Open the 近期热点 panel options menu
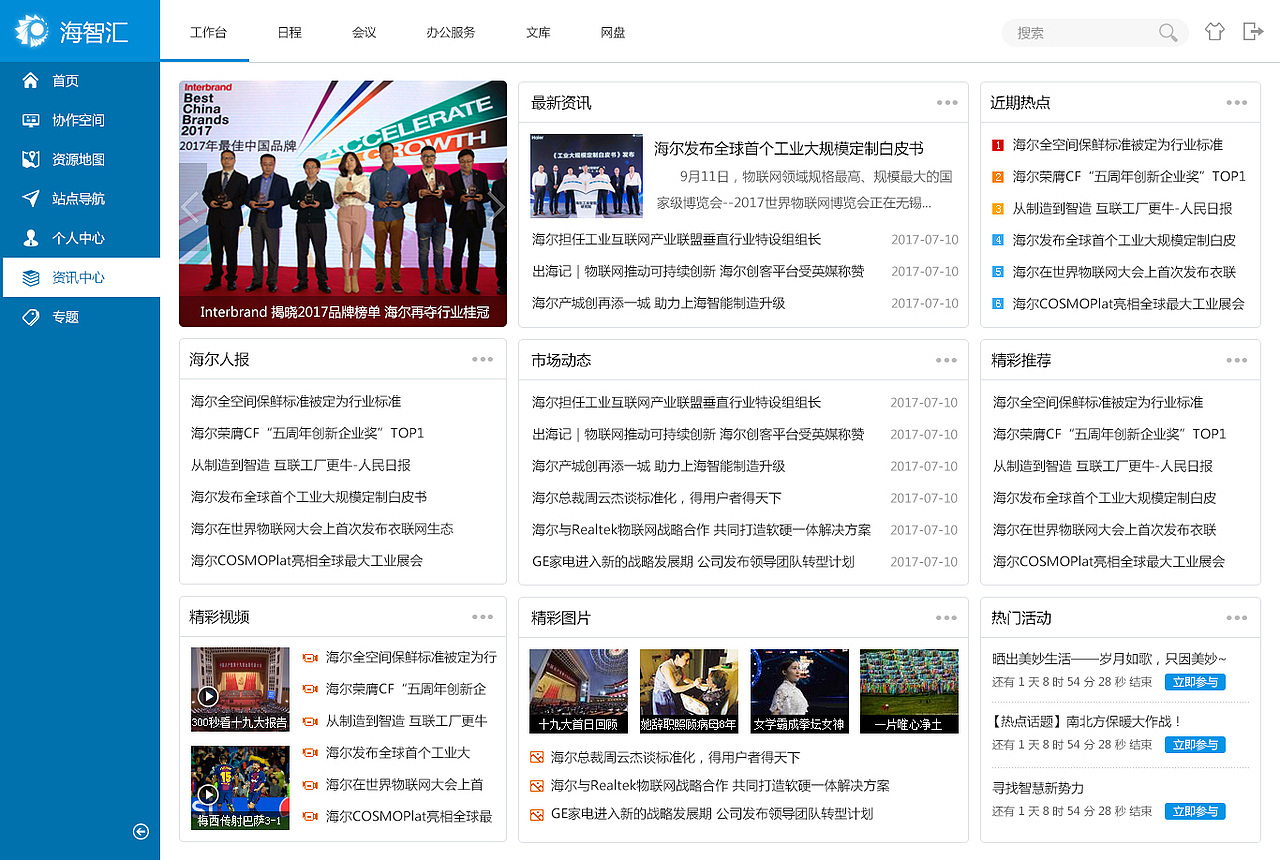The image size is (1280, 860). coord(1237,102)
